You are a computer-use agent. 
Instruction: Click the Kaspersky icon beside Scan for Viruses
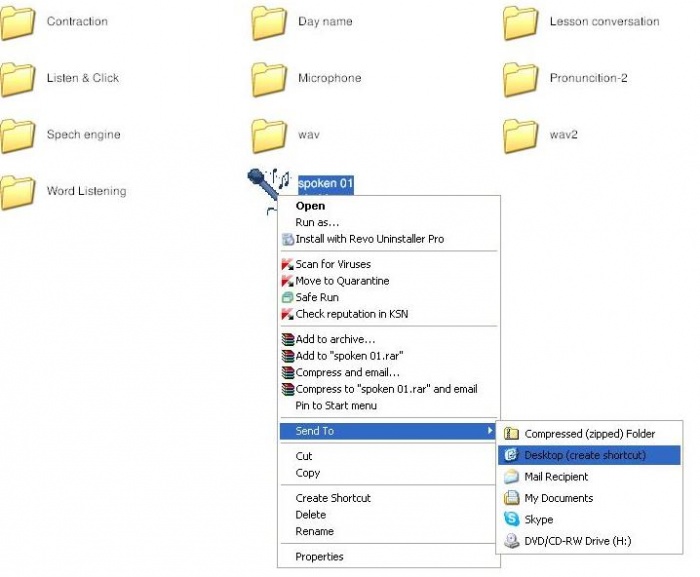click(288, 264)
